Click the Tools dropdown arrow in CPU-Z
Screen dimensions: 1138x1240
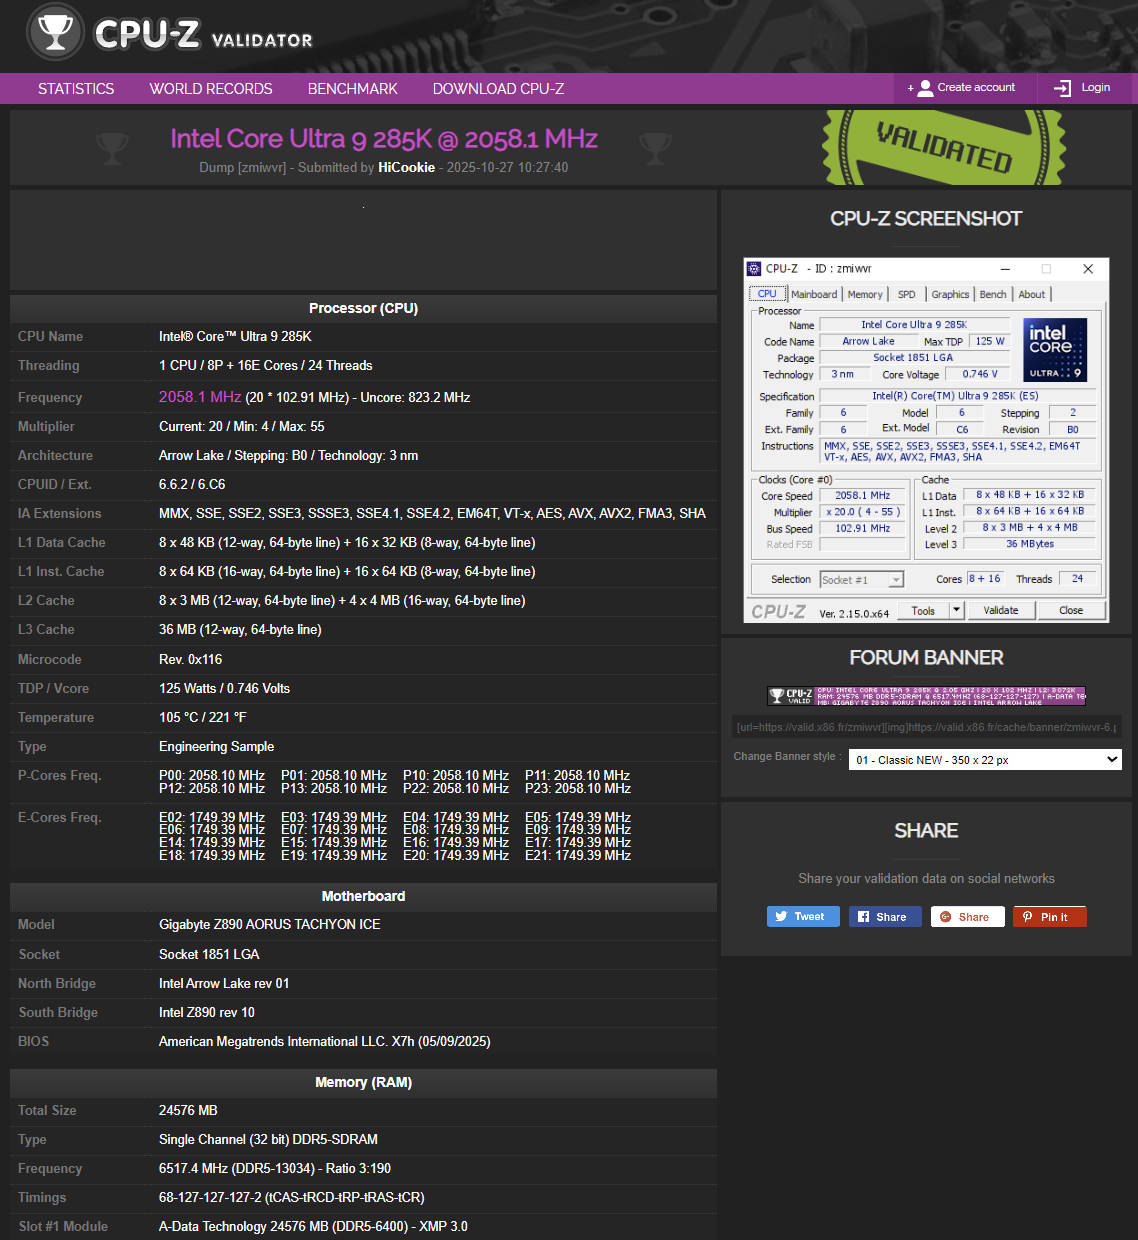click(x=956, y=610)
